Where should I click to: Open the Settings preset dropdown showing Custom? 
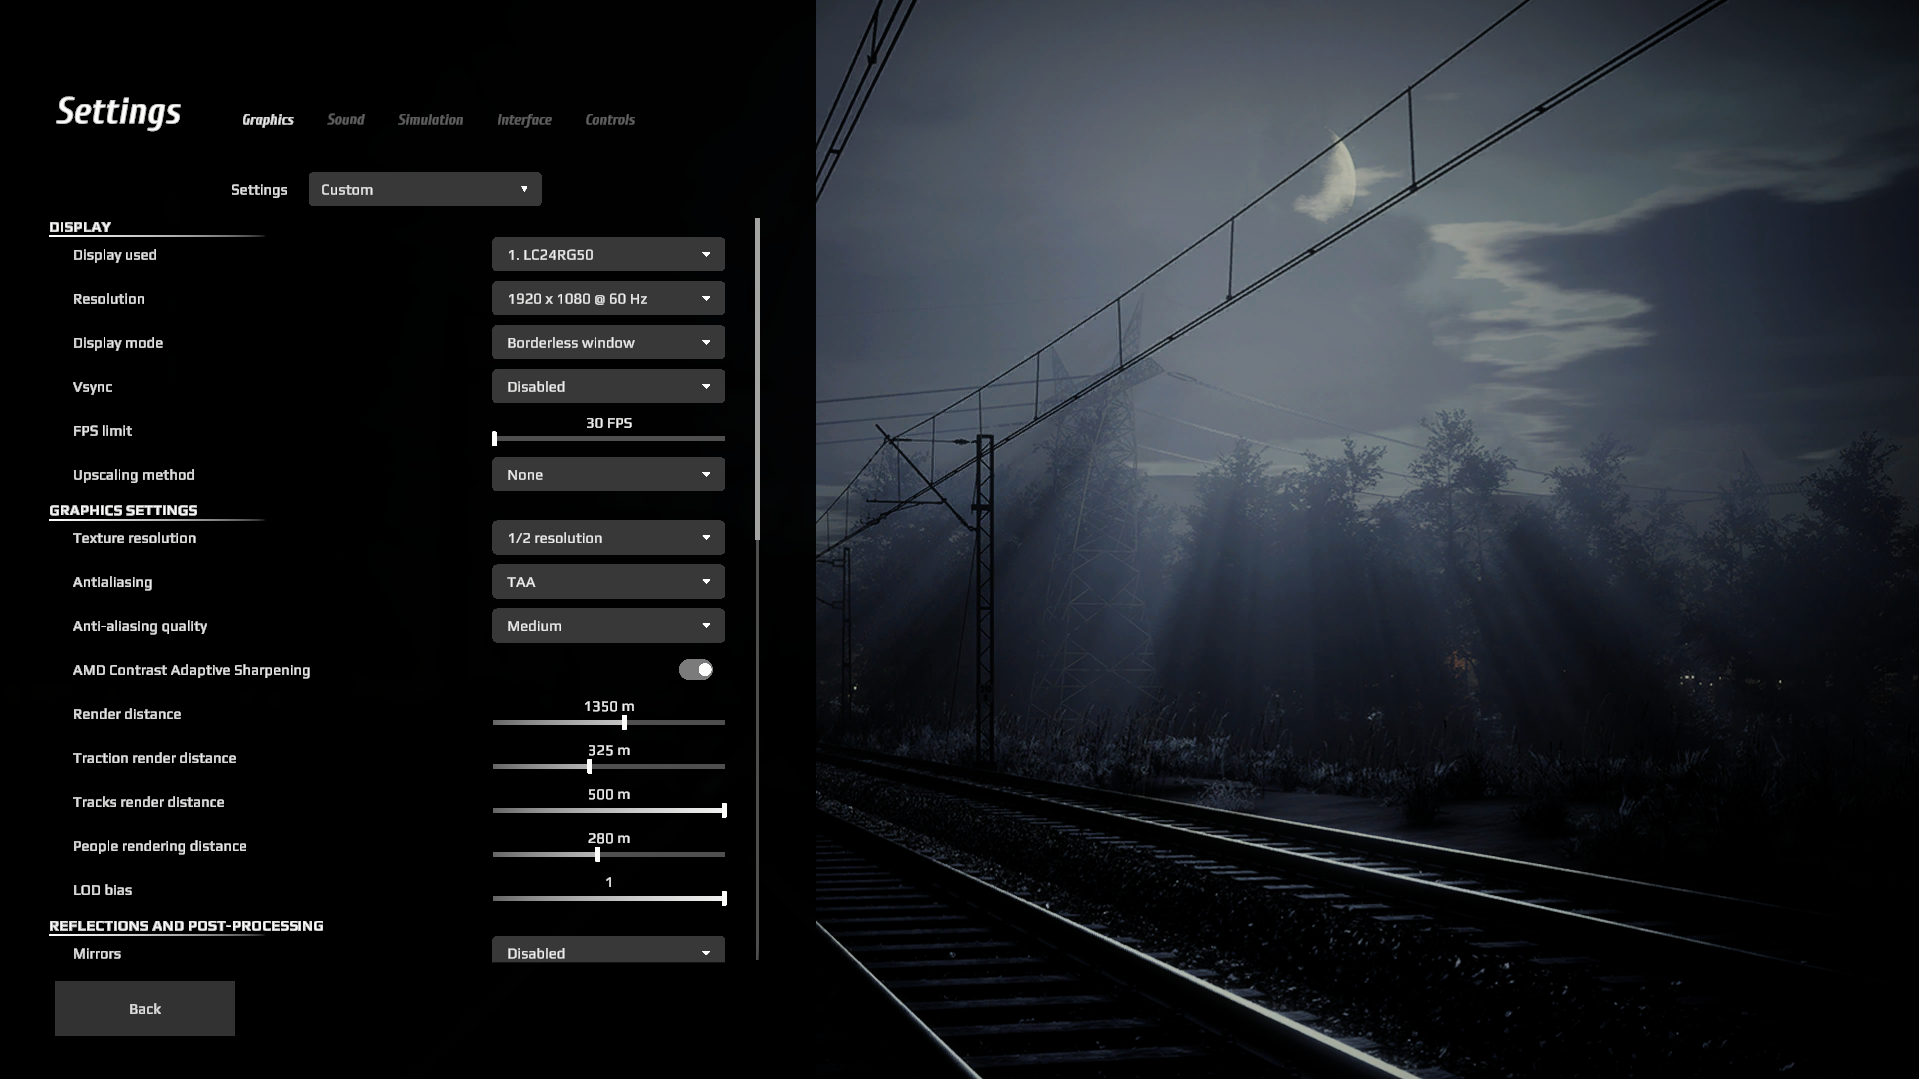tap(425, 190)
